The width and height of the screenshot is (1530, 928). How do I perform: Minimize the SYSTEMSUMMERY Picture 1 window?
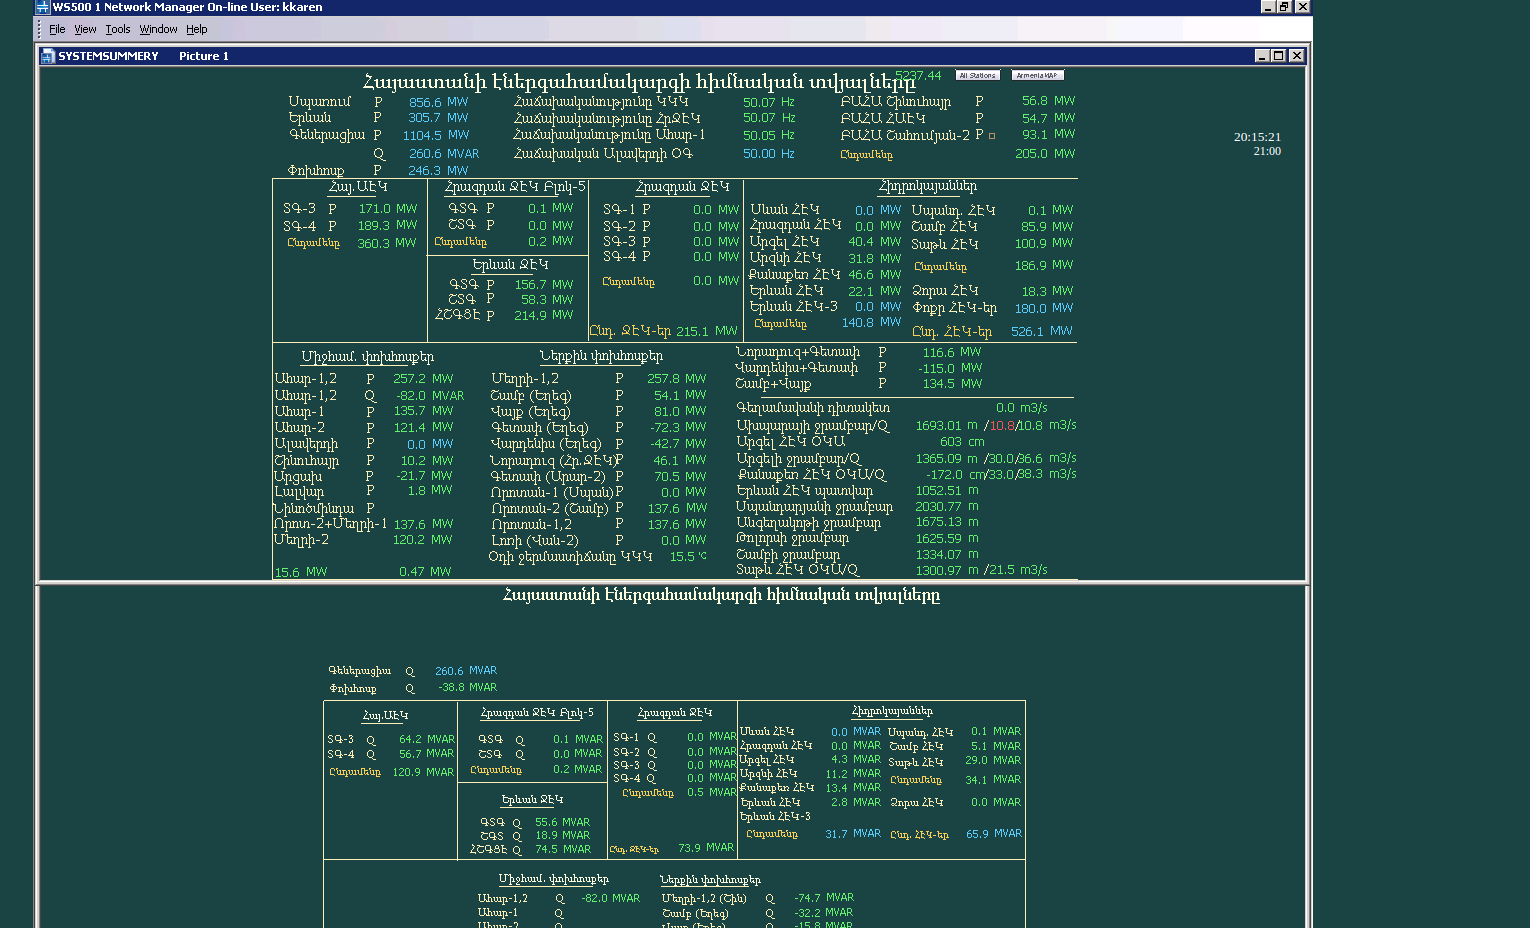(1262, 56)
